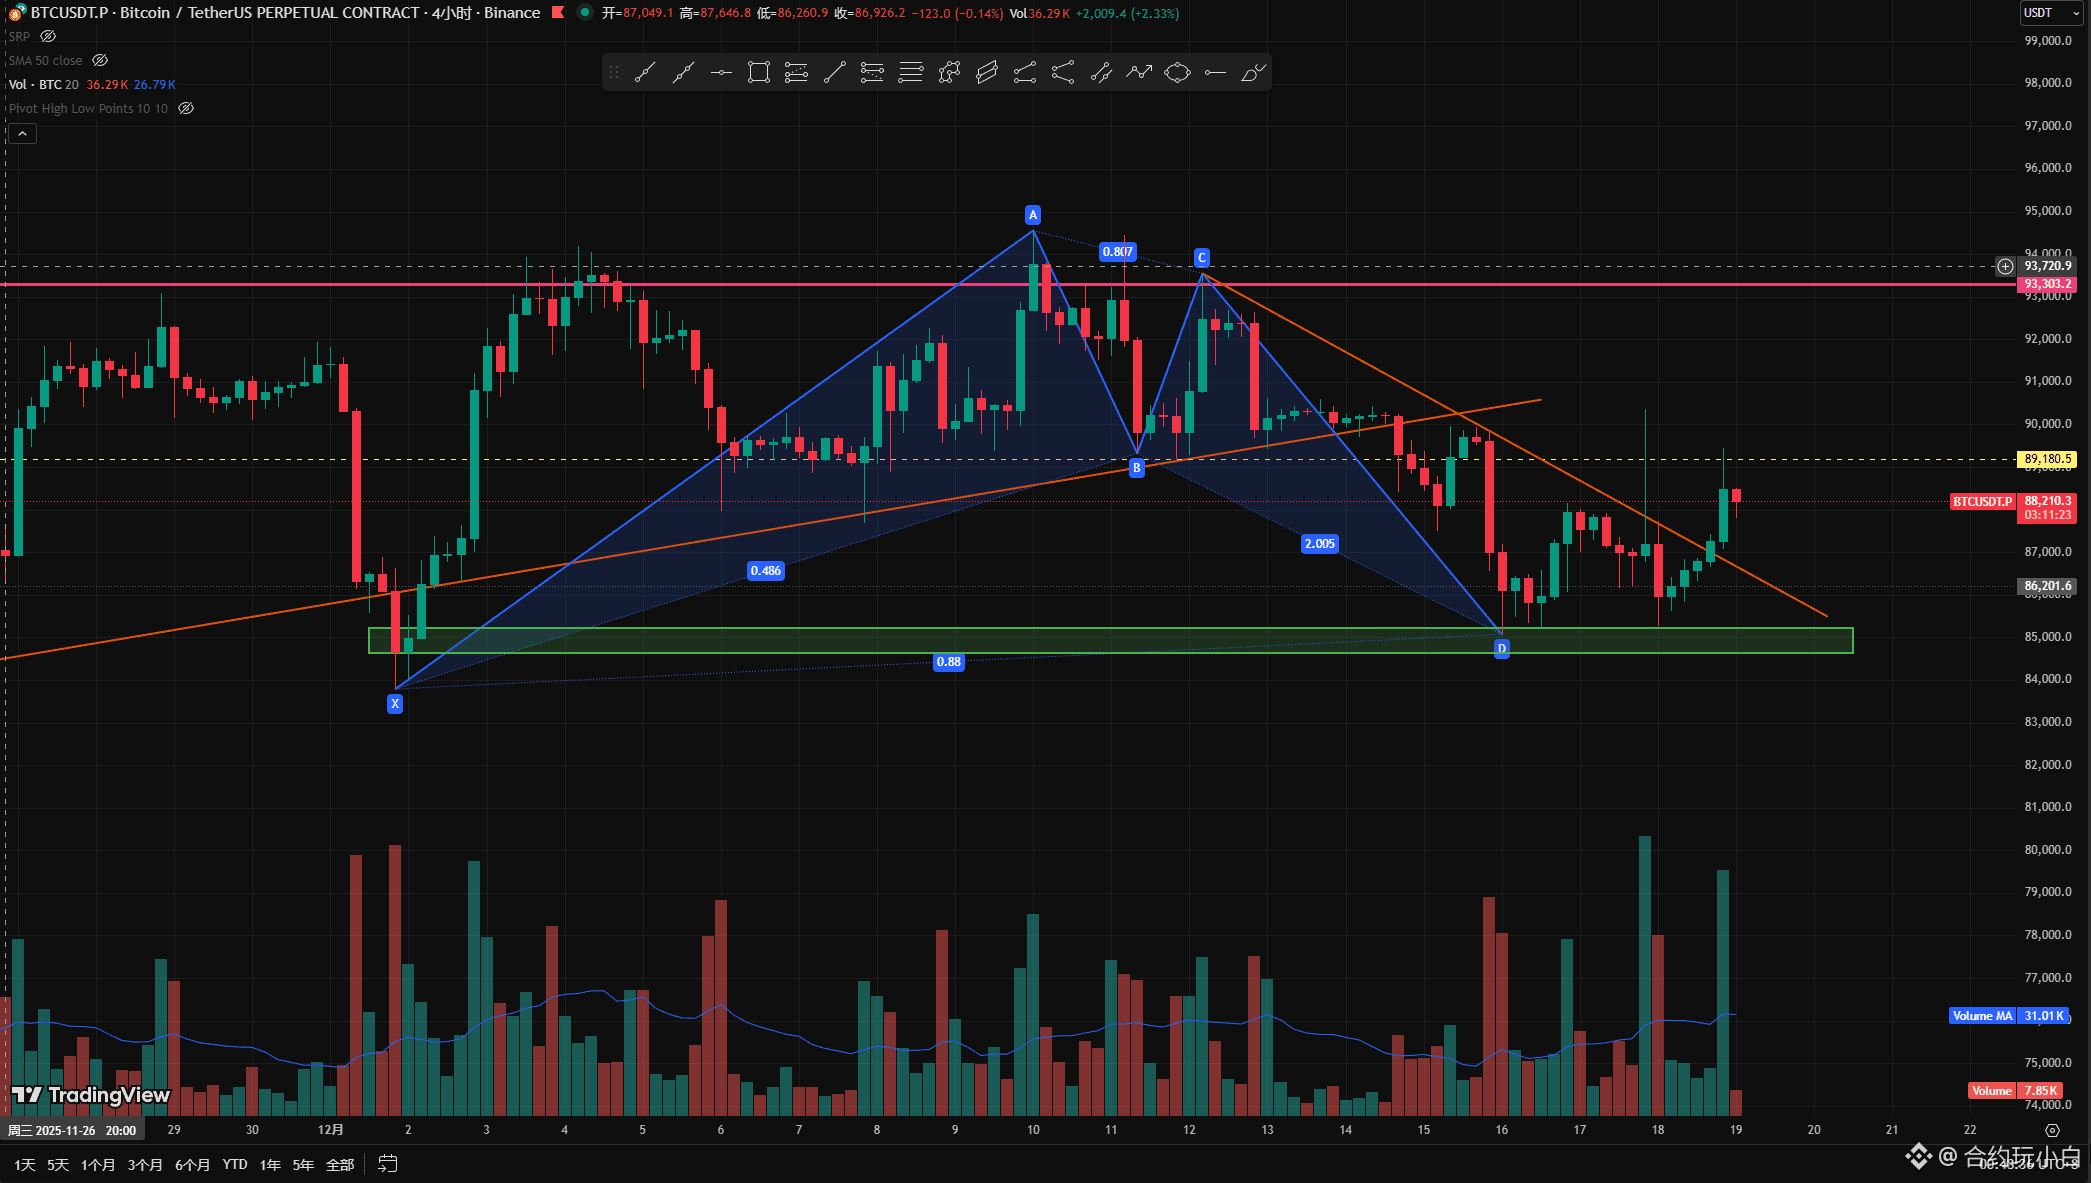Click the Volume MA 31.01K label

[2008, 1015]
